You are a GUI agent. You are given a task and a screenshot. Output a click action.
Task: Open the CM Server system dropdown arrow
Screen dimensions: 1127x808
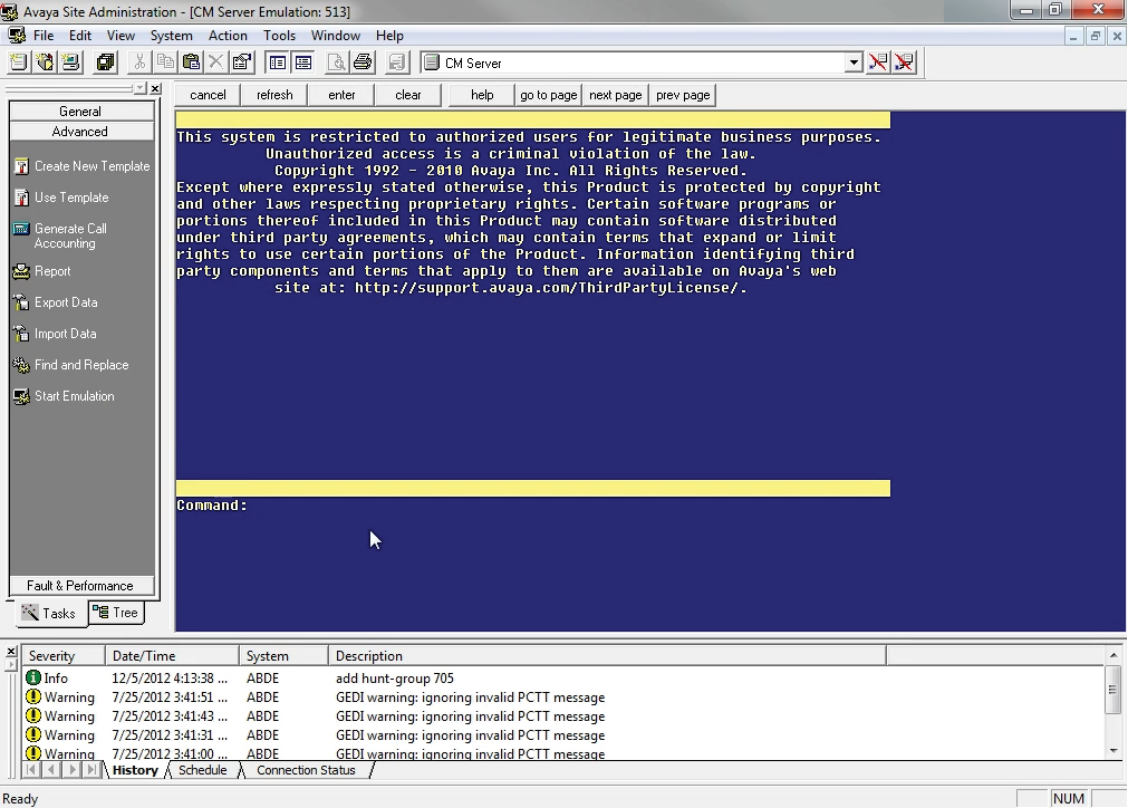coord(853,63)
